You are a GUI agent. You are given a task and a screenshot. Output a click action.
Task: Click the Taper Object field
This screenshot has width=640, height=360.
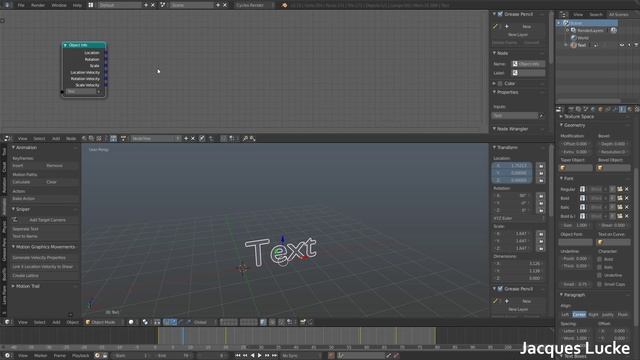click(576, 168)
